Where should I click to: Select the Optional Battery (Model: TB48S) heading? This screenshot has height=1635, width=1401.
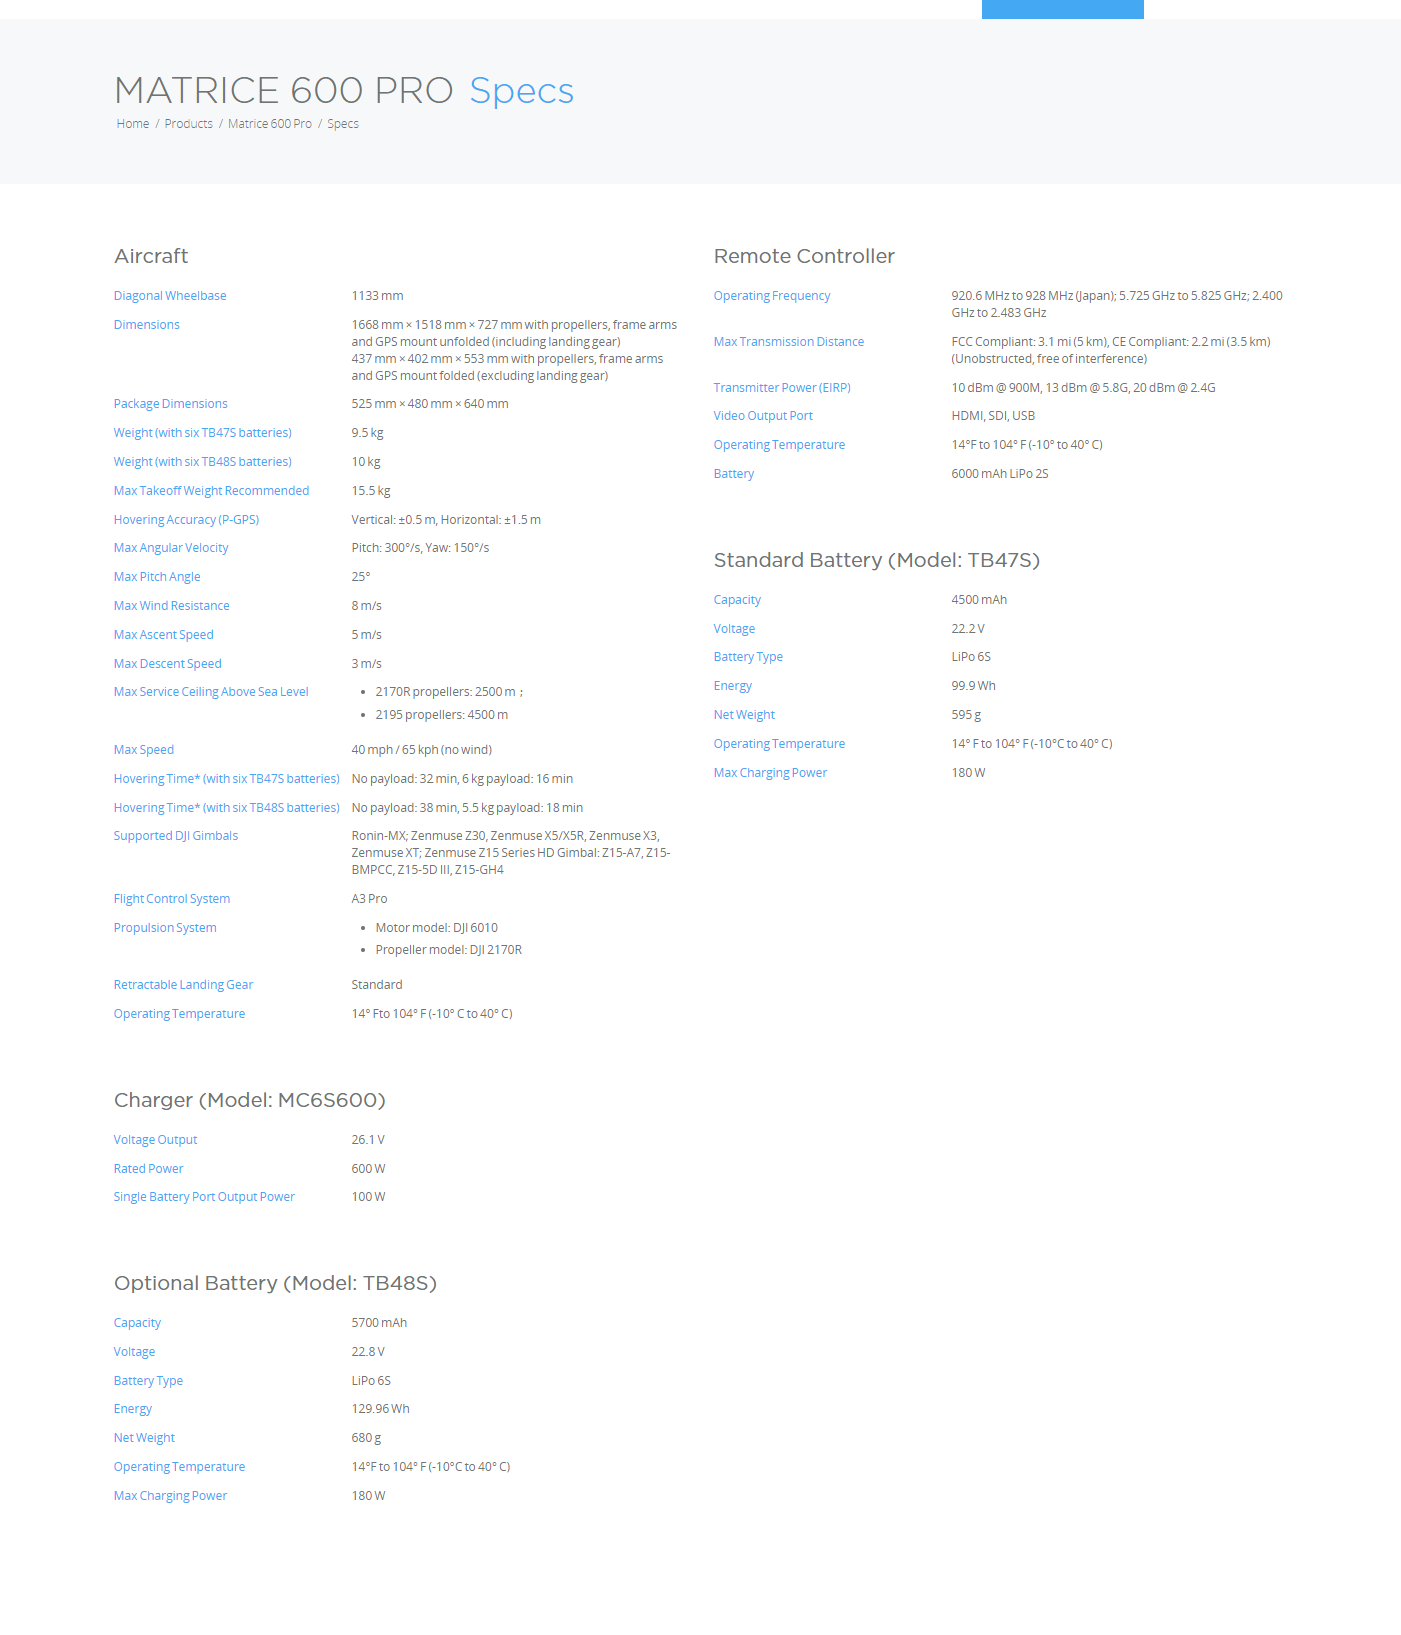[276, 1283]
